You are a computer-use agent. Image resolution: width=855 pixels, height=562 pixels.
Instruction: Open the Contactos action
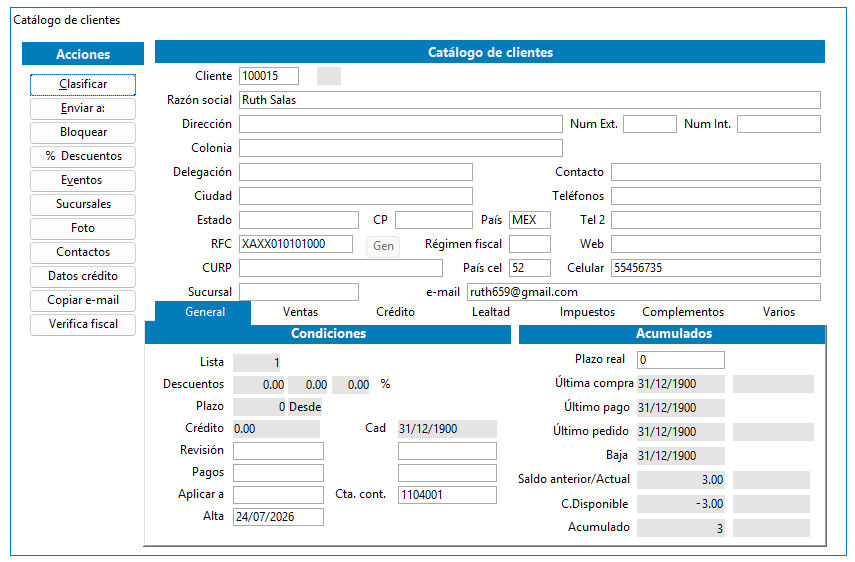83,252
